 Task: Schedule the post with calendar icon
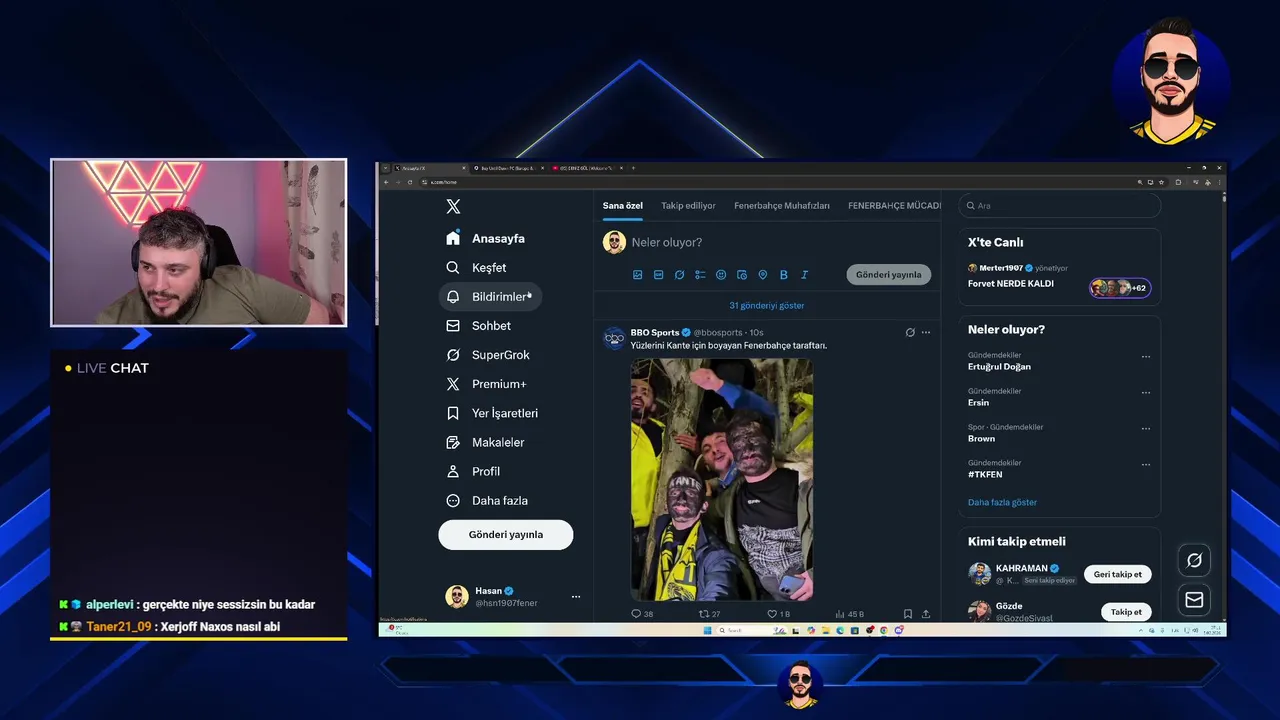tap(742, 274)
